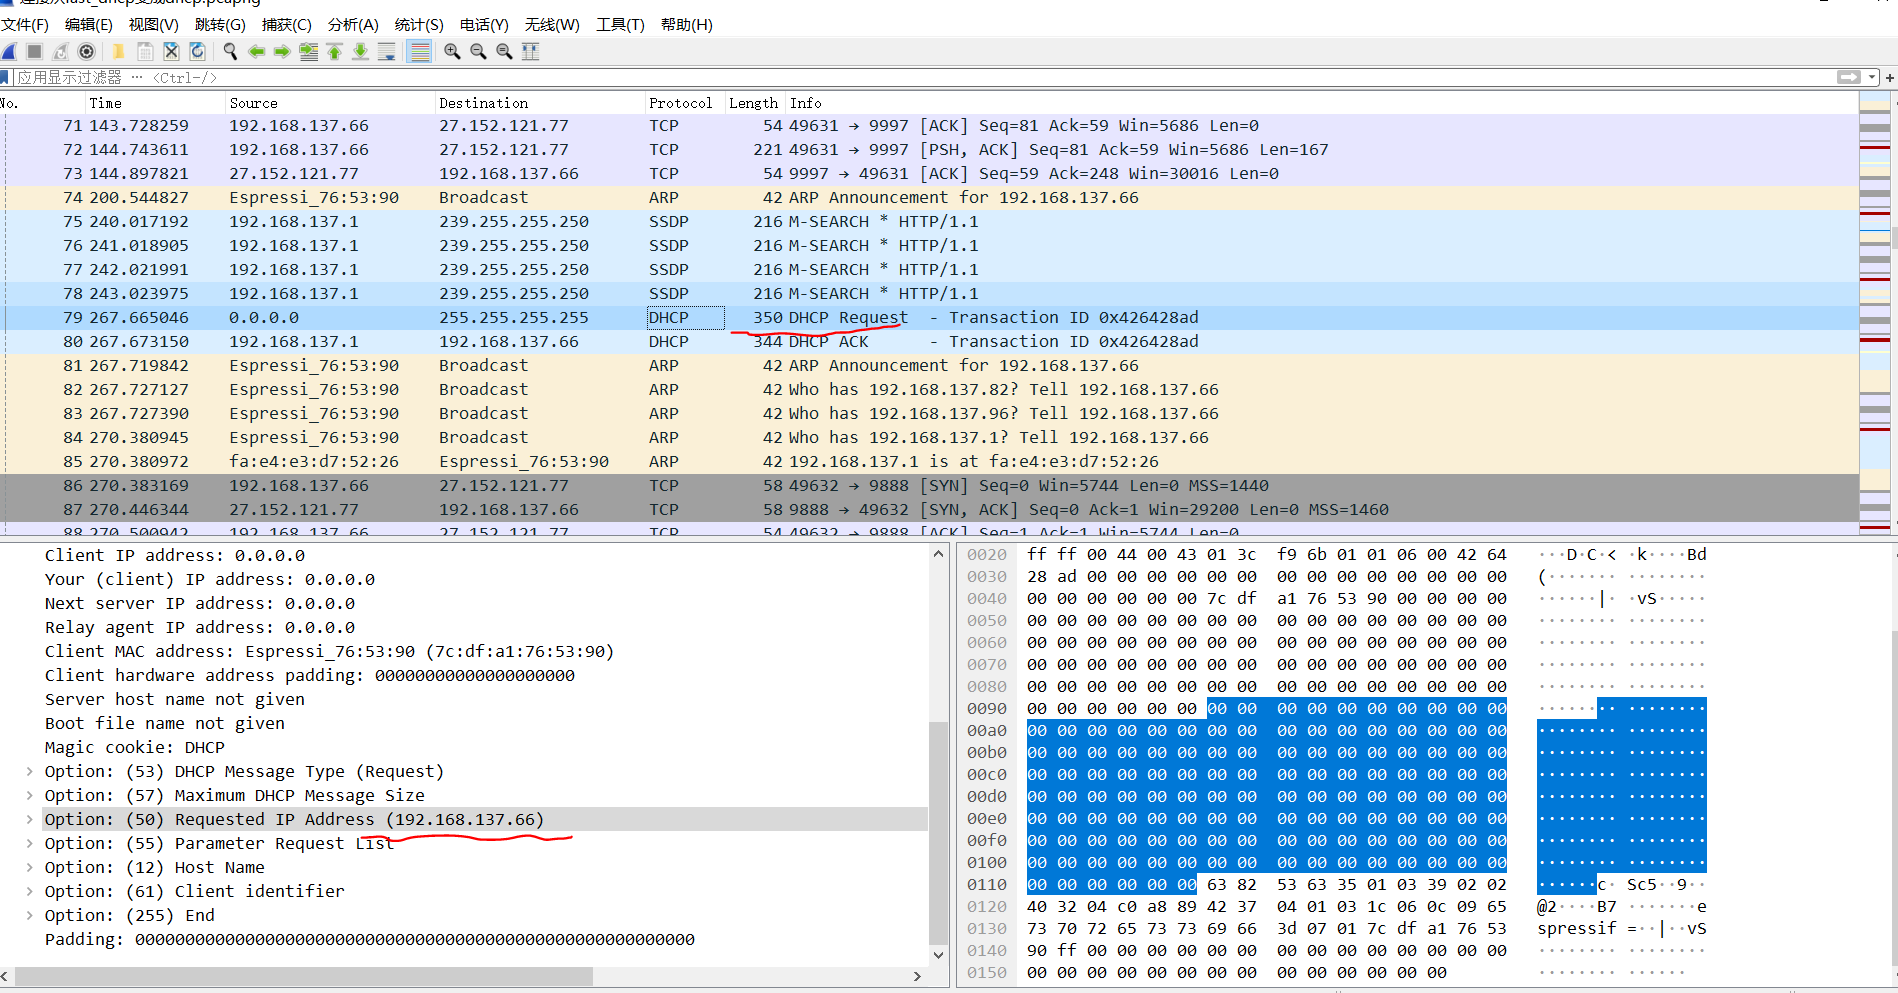Open the 视图(V) menu

[154, 25]
